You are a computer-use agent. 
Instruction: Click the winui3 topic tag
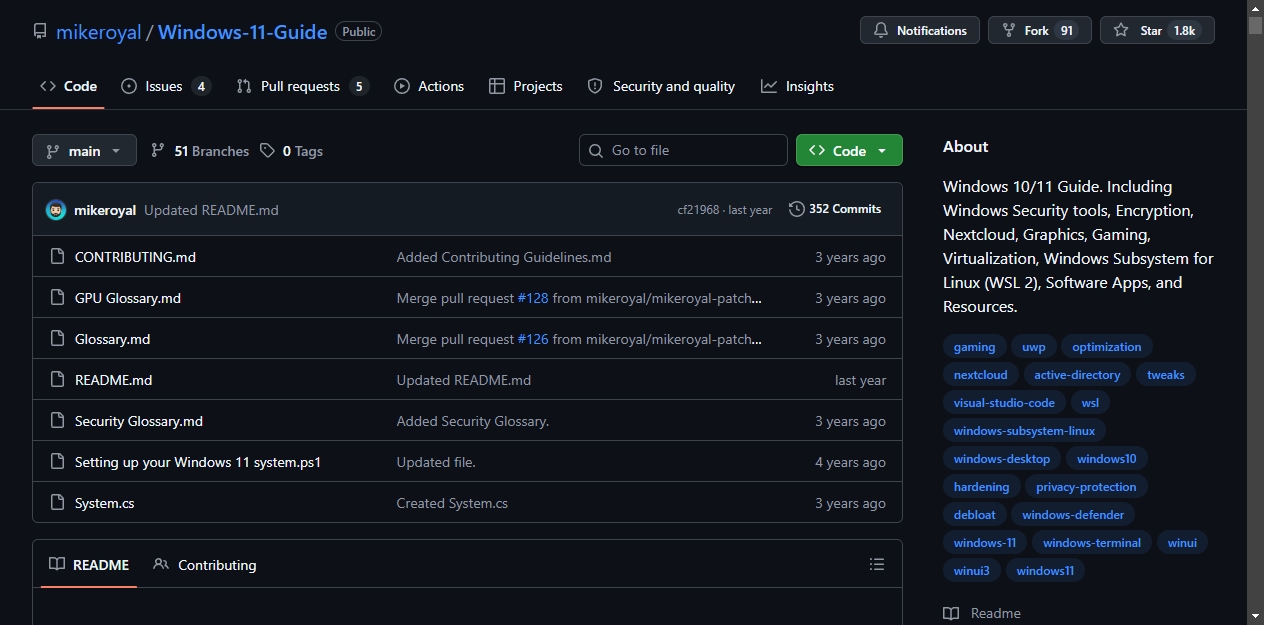pos(971,571)
